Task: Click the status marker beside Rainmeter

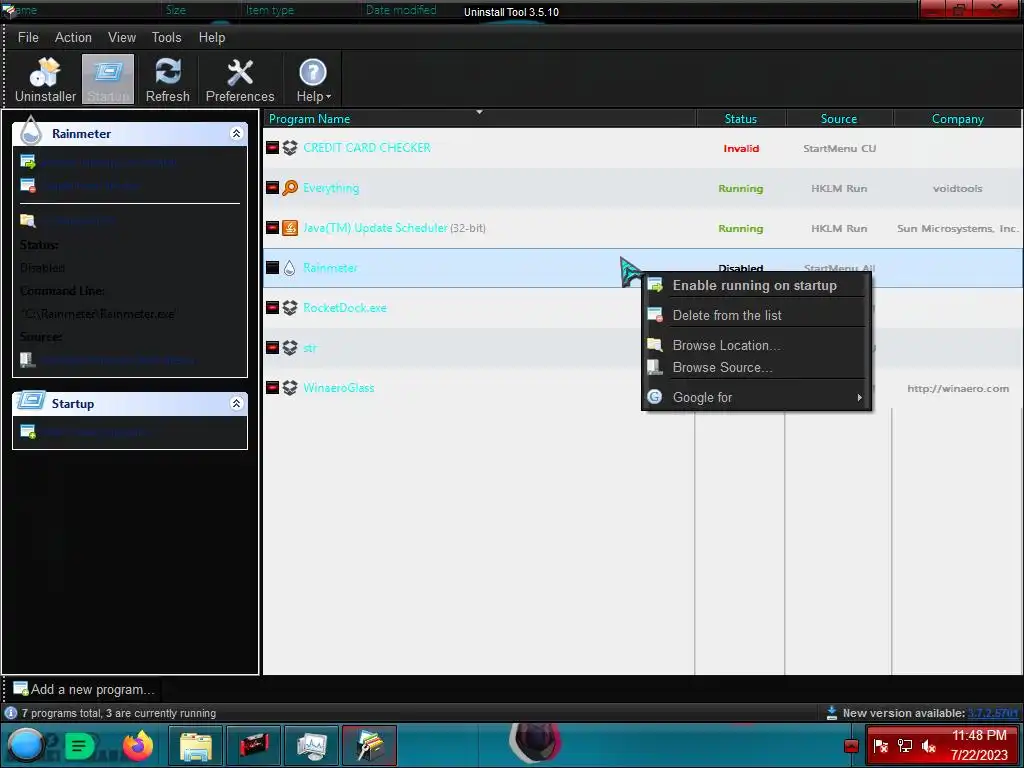Action: coord(272,268)
